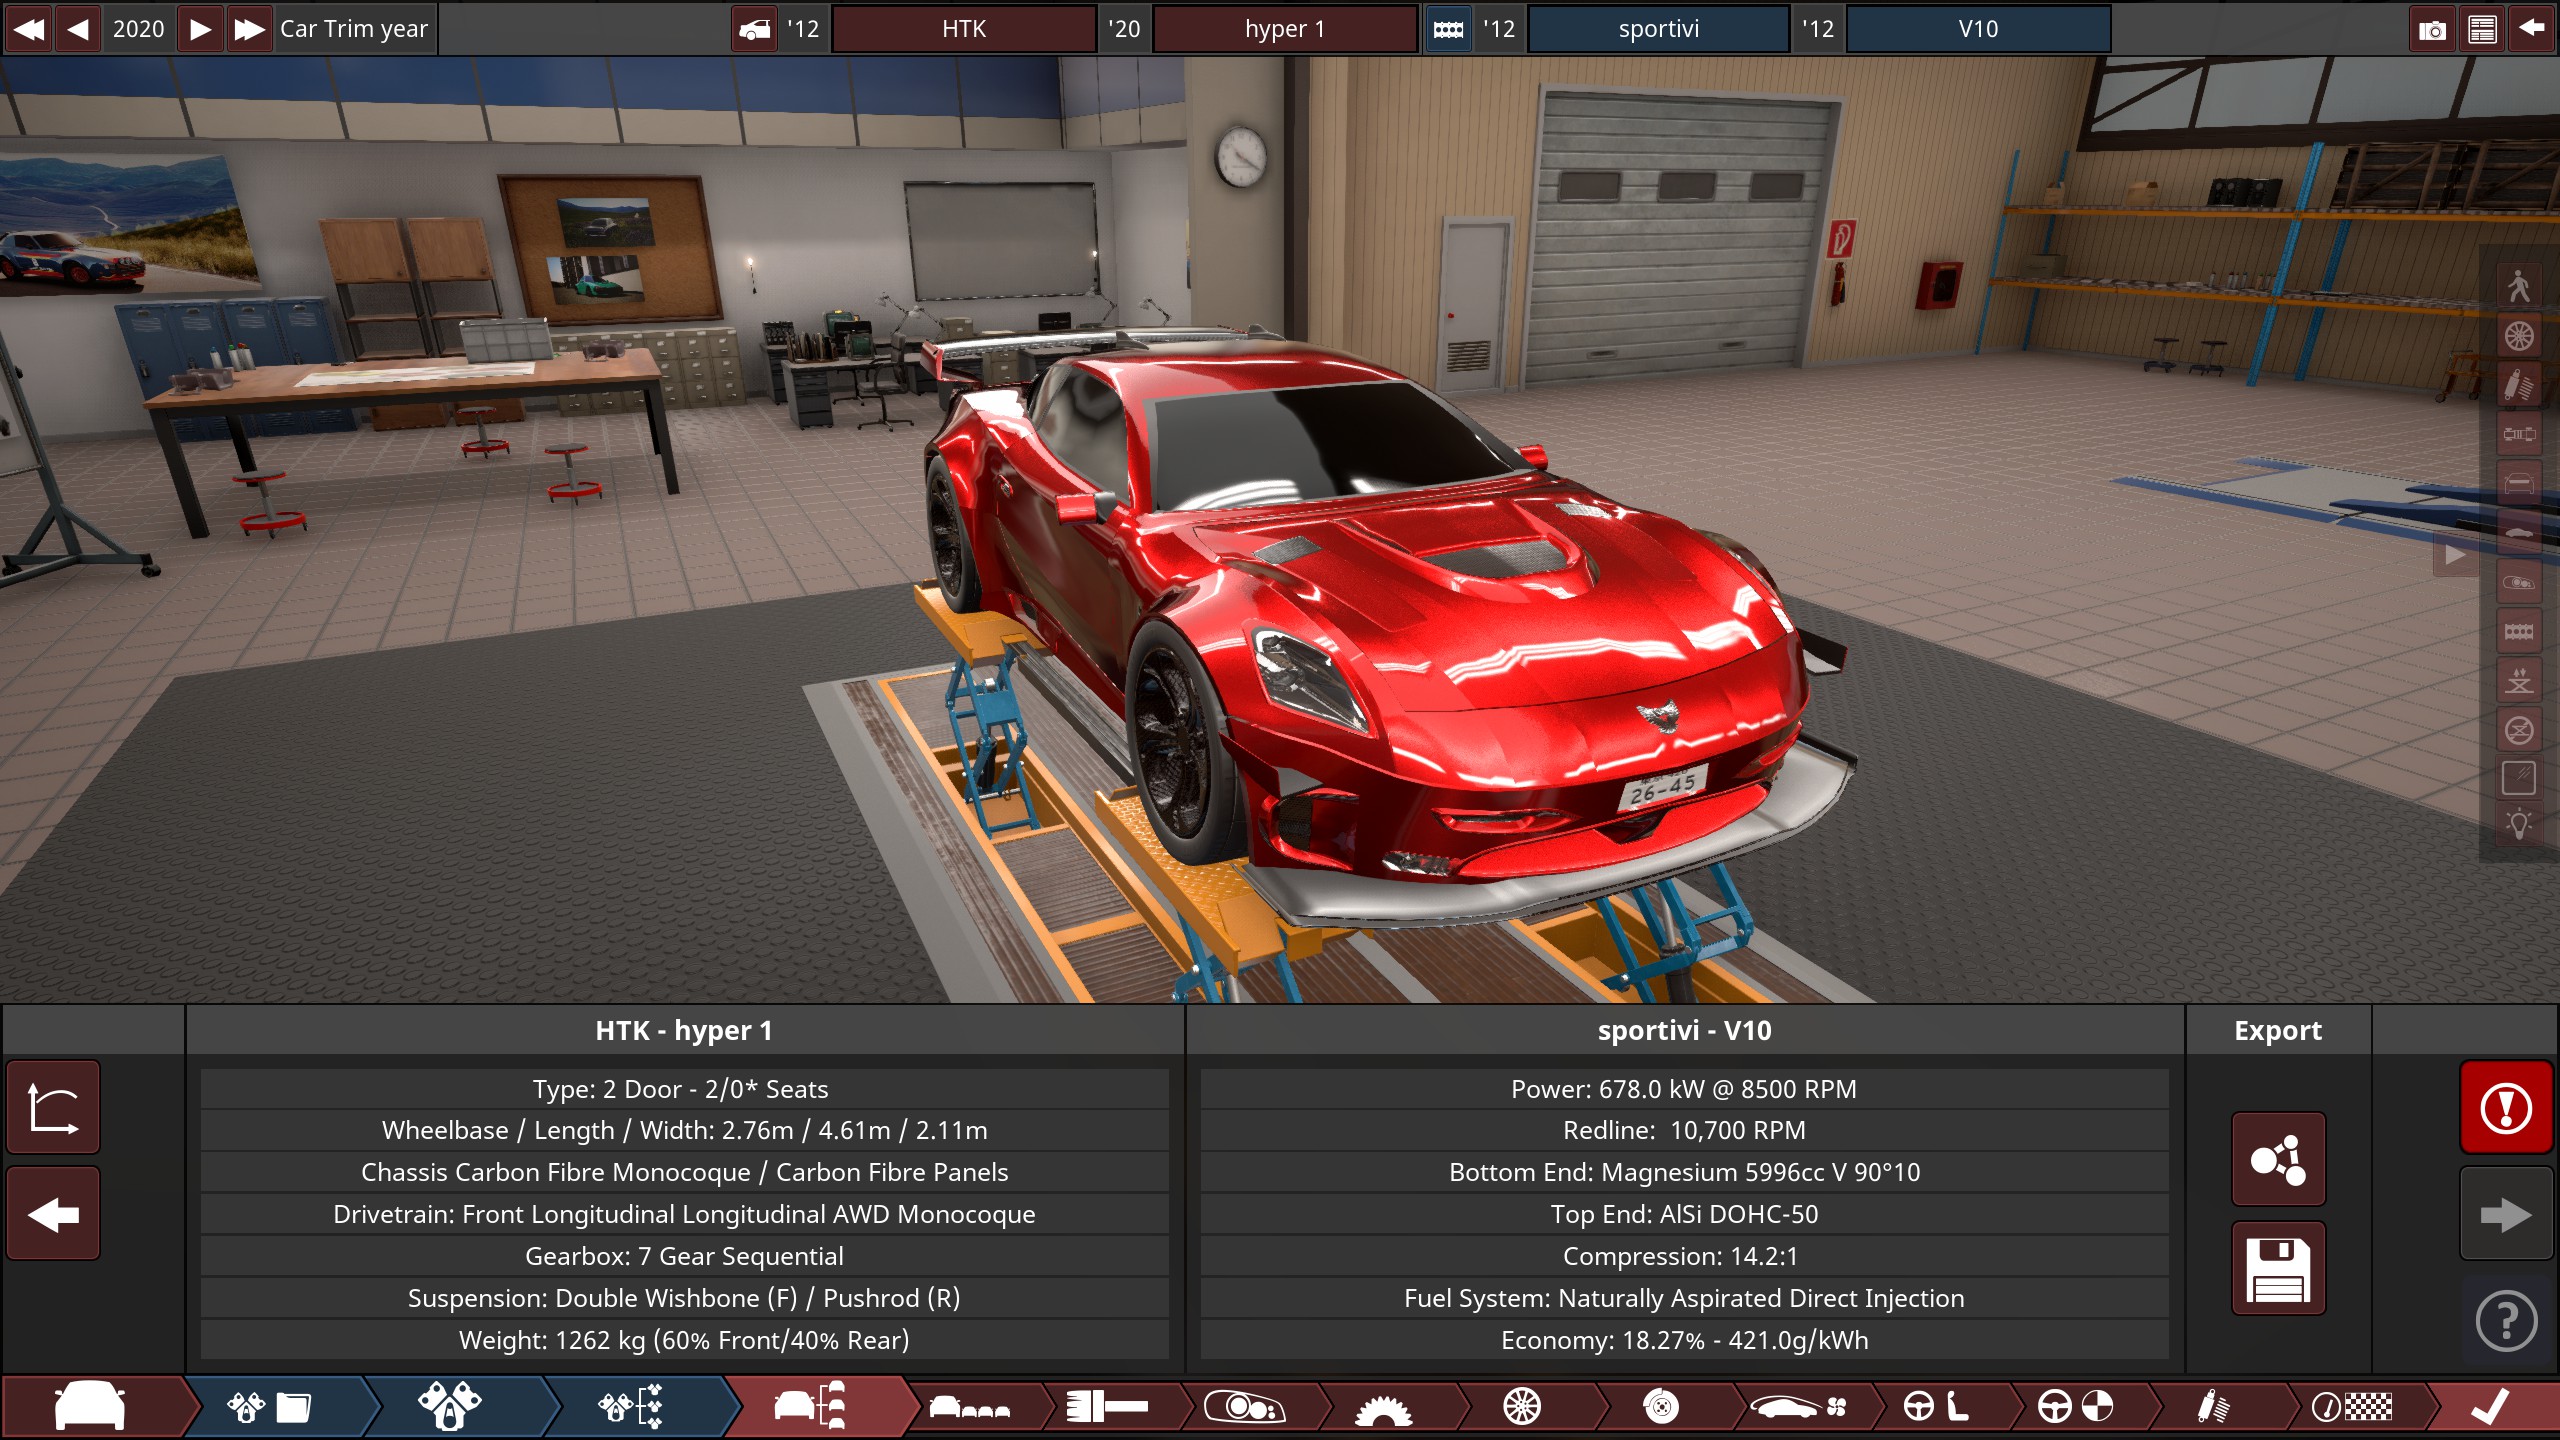Toggle headlight fixtures visibility in sidebar
Viewport: 2560px width, 1440px height.
coord(2518,582)
